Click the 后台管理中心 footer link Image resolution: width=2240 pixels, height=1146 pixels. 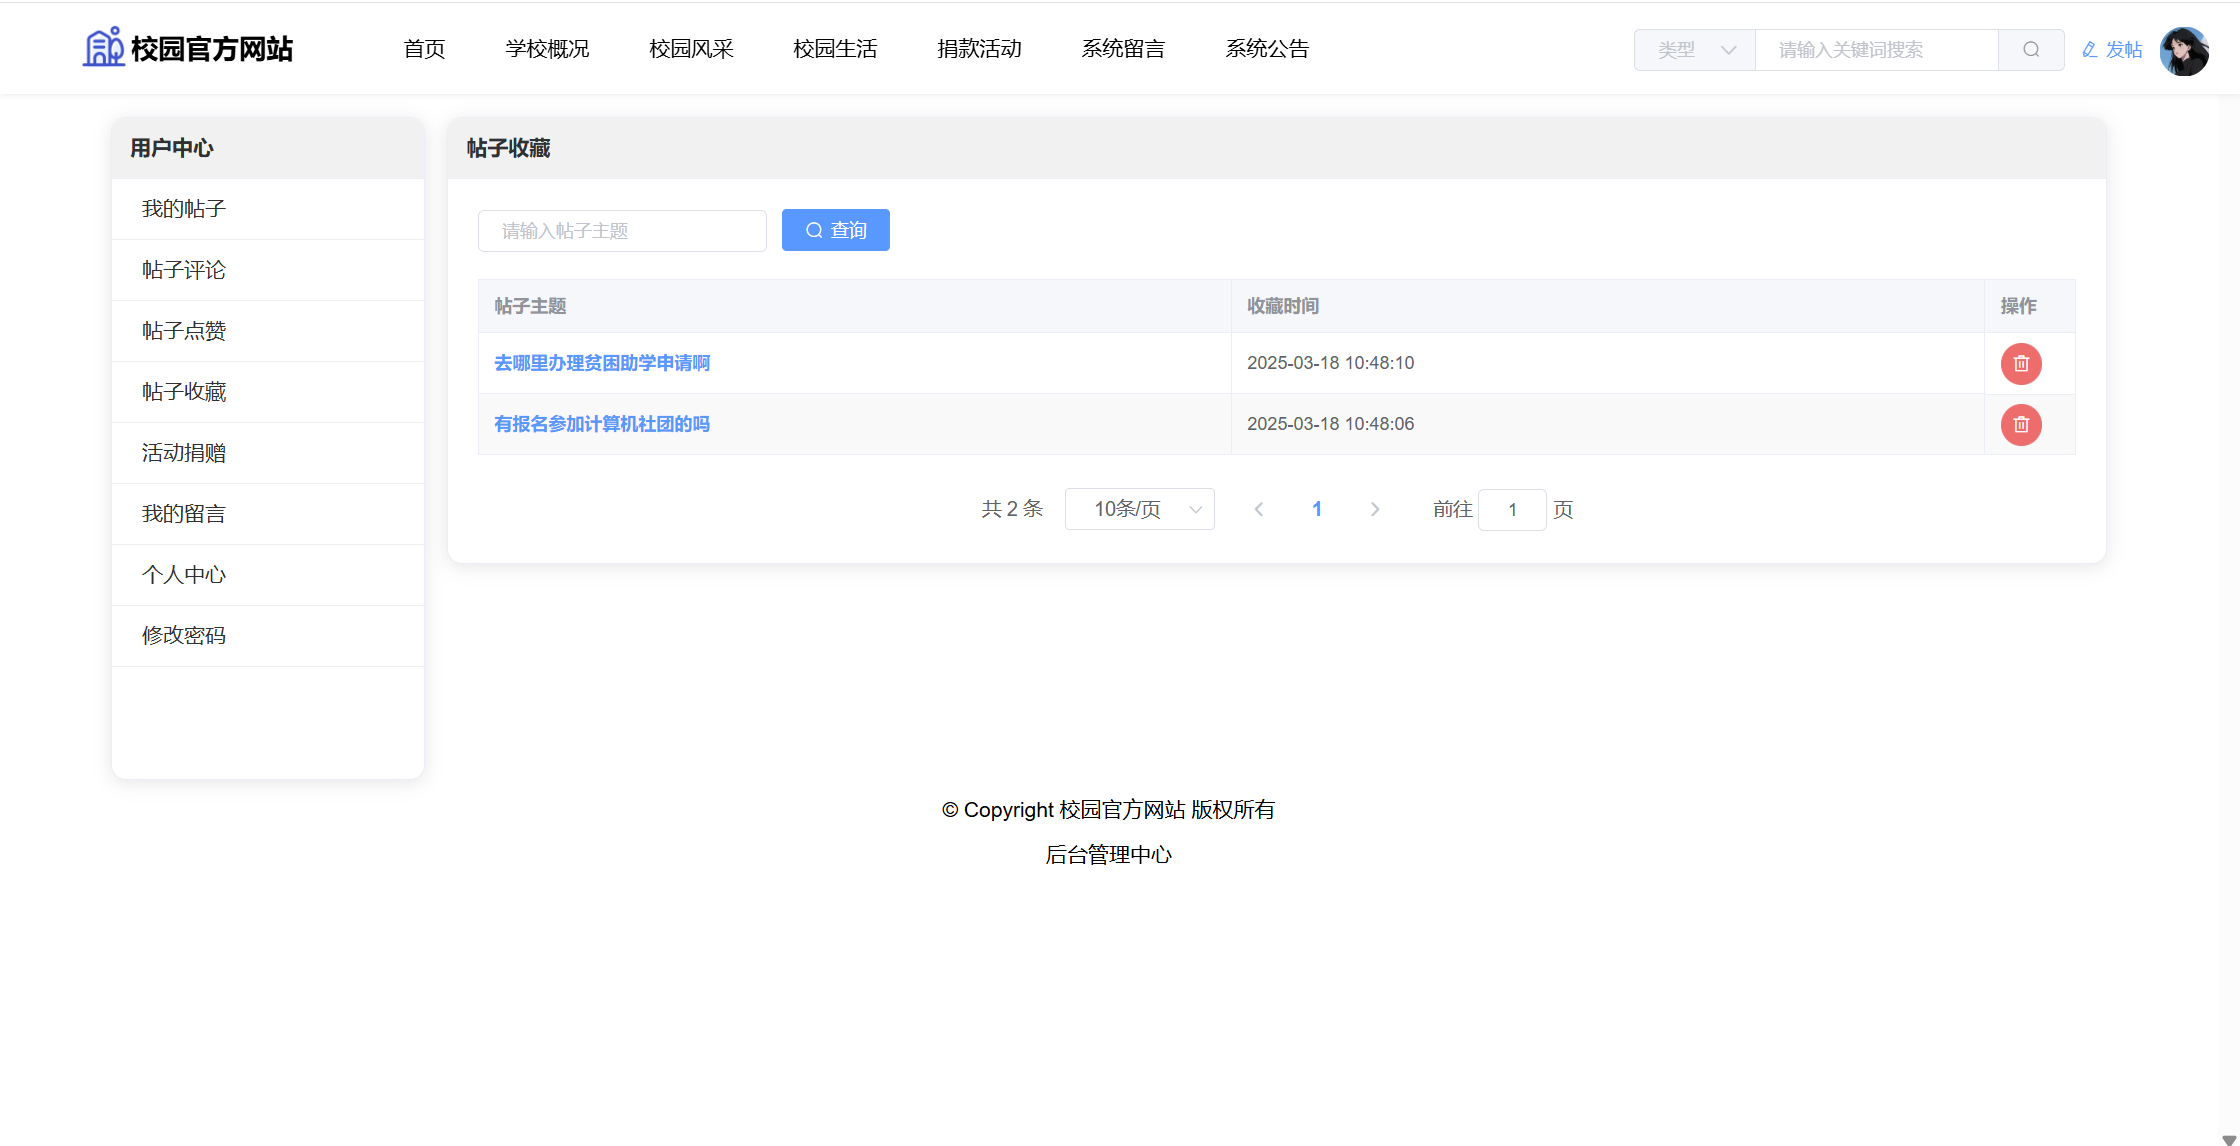click(1108, 855)
